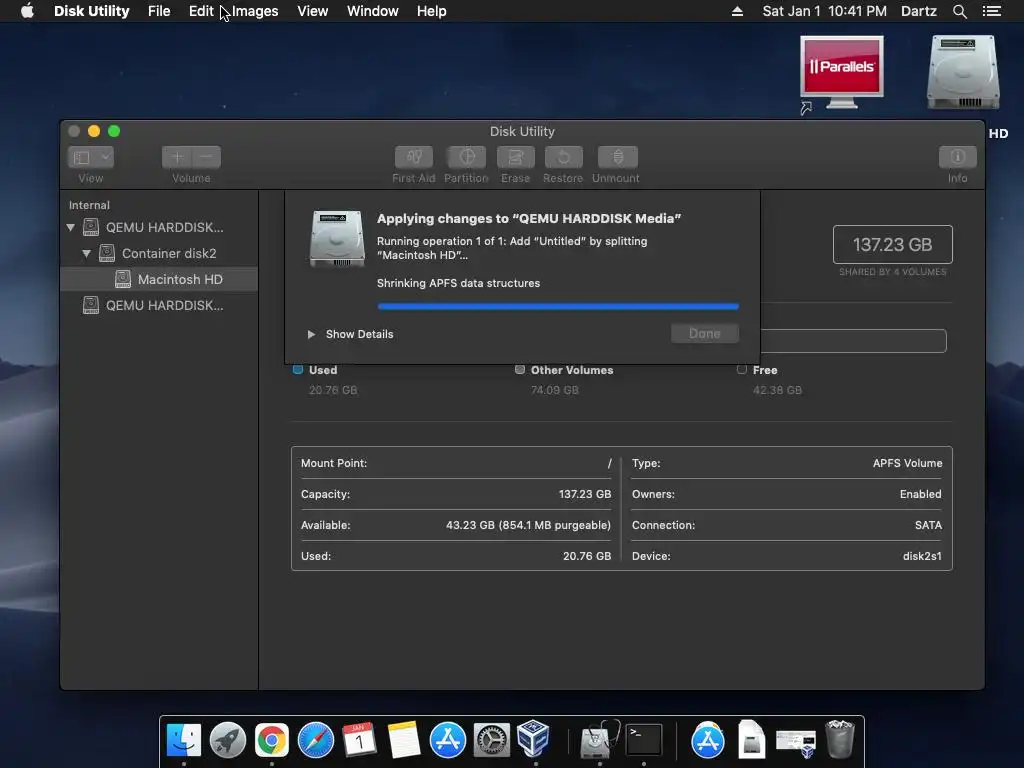
Task: Open Notes in the Dock
Action: [404, 740]
